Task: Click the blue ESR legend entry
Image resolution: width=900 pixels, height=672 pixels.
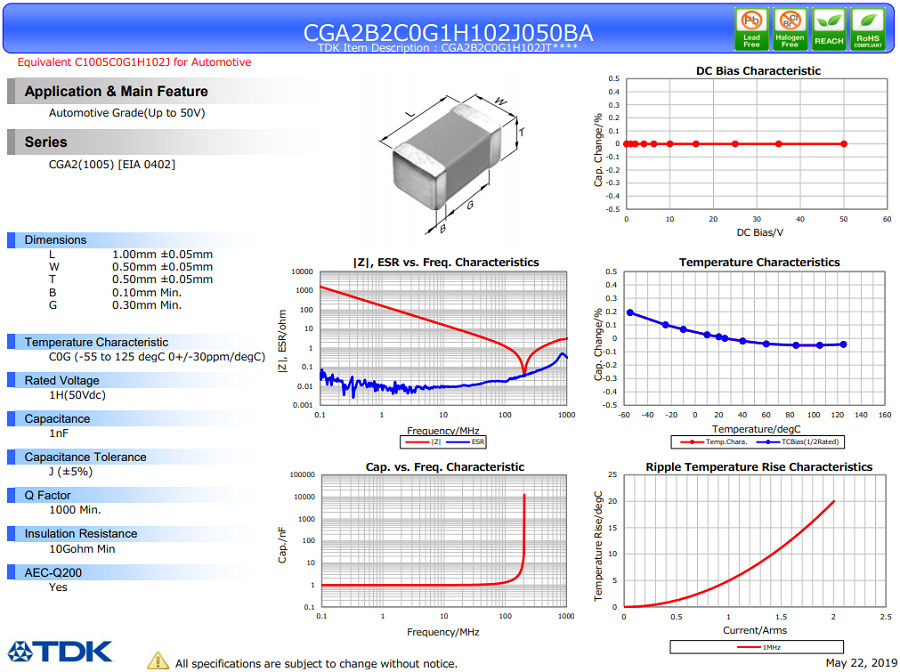Action: pyautogui.click(x=465, y=442)
